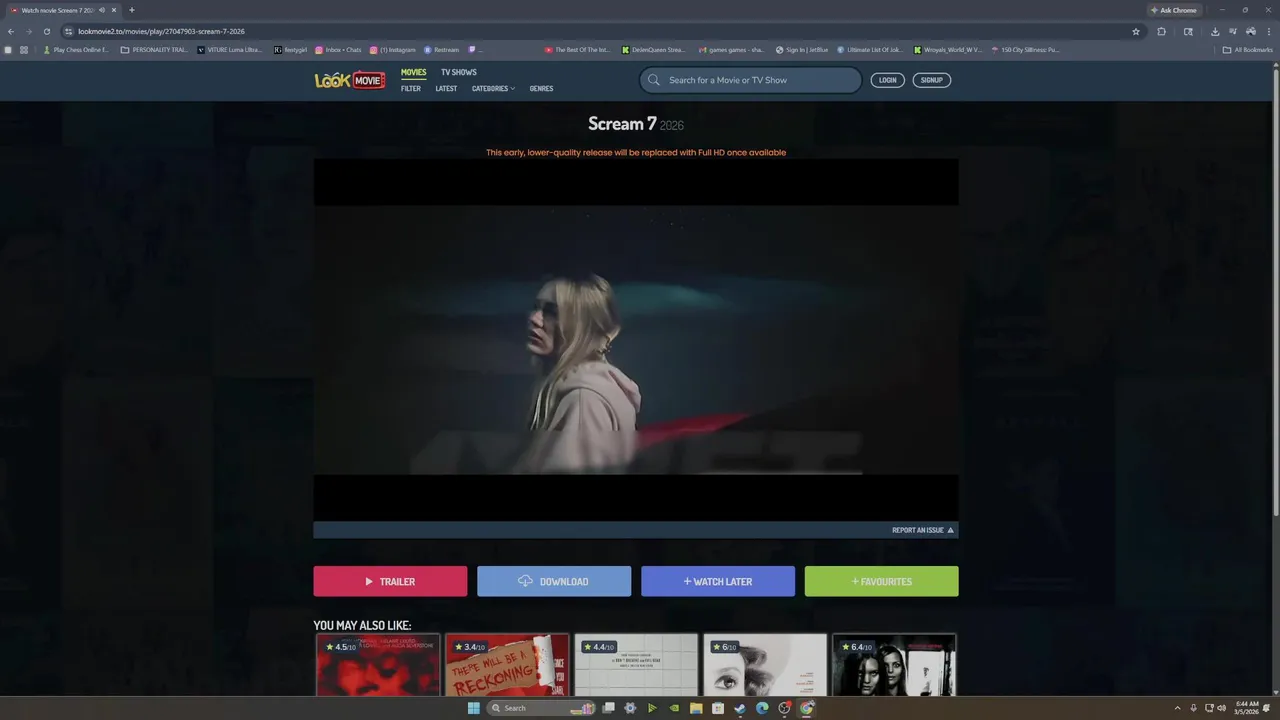Open the DeleteQueen Stream bookmark

pyautogui.click(x=654, y=49)
